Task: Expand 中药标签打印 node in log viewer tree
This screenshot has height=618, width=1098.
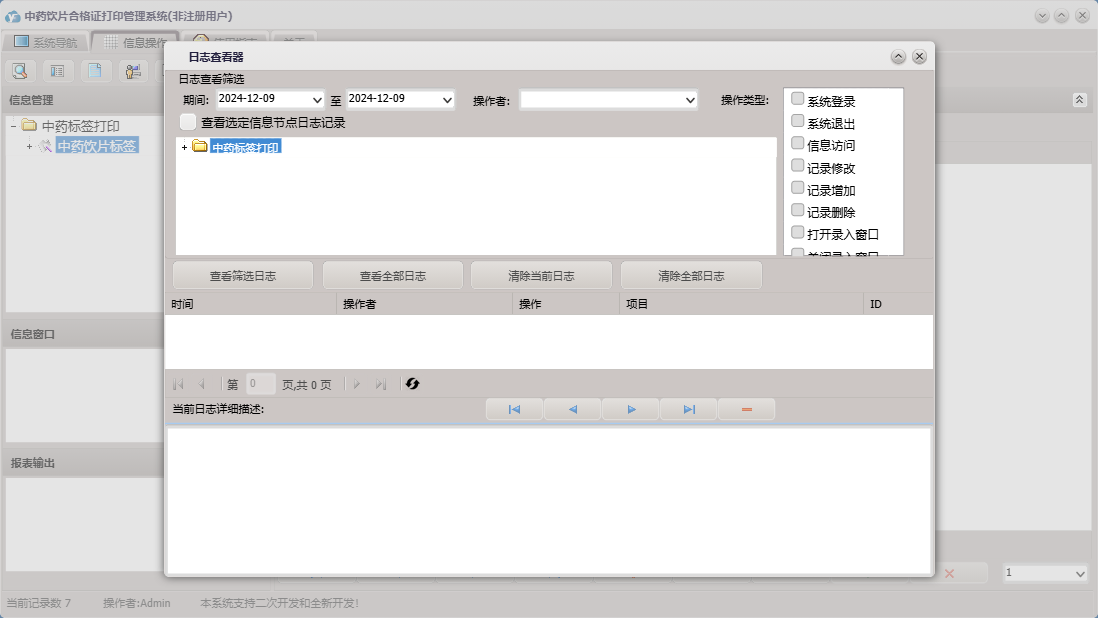Action: (184, 147)
